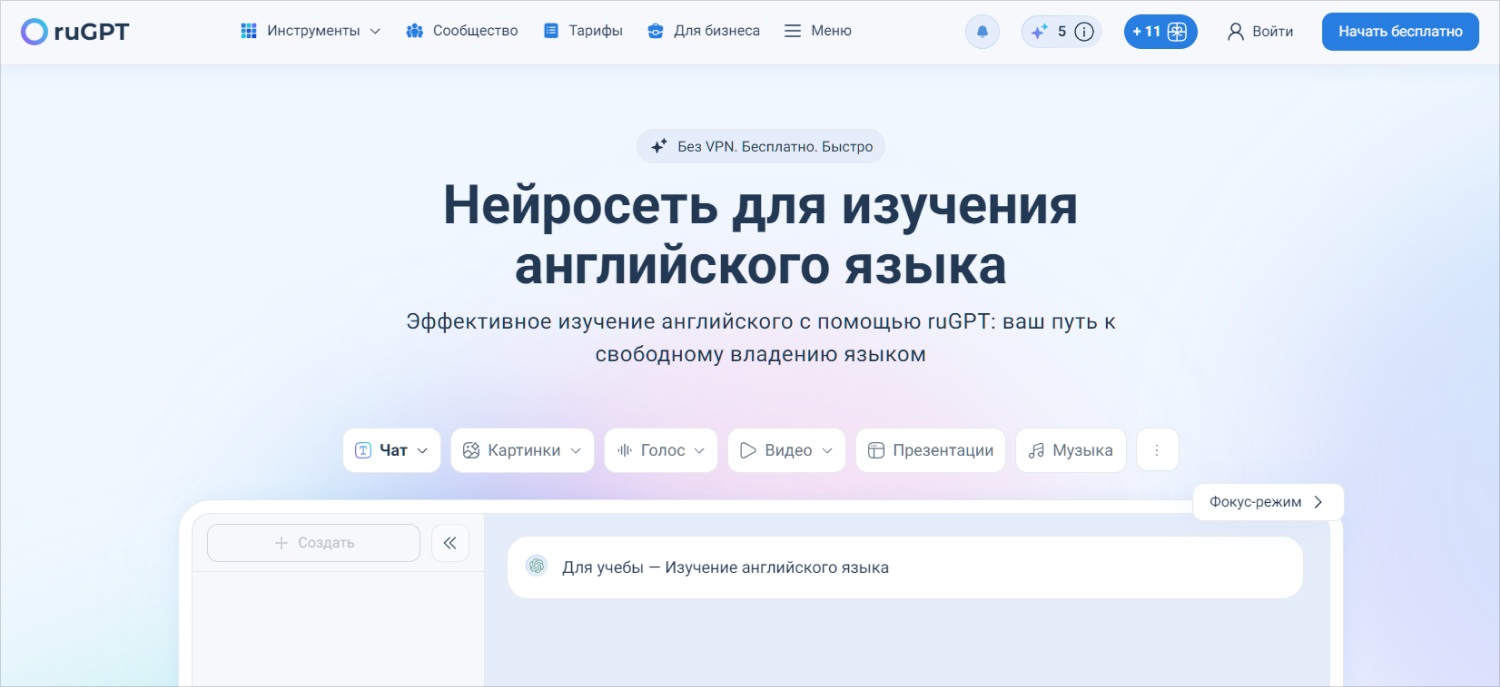Enable Фокус-режим
This screenshot has height=687, width=1500.
click(1267, 502)
